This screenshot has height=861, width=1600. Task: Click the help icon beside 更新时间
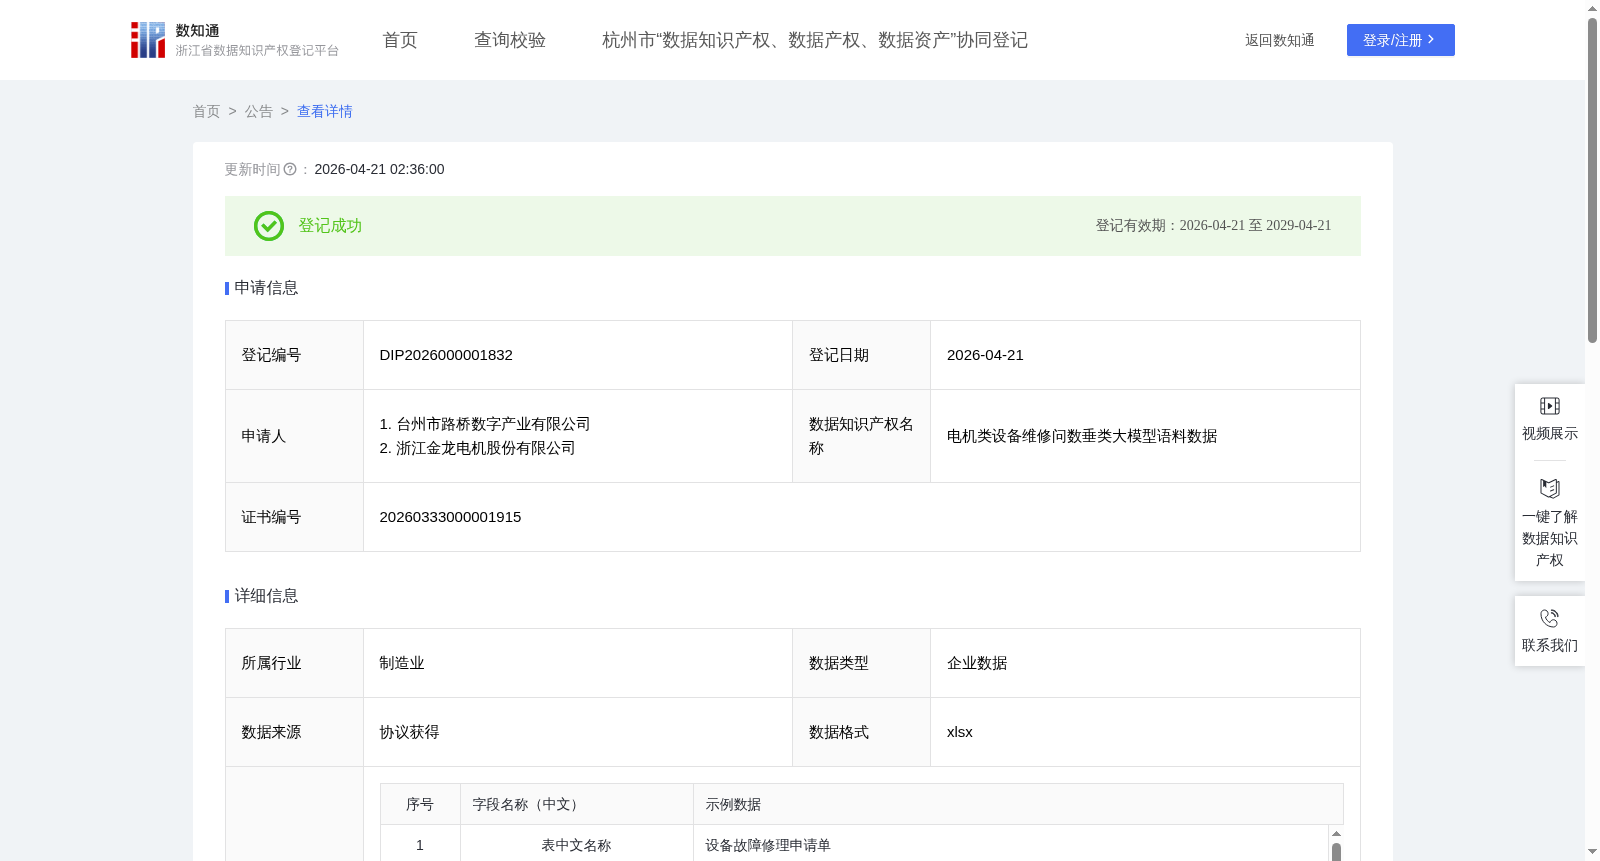[290, 170]
